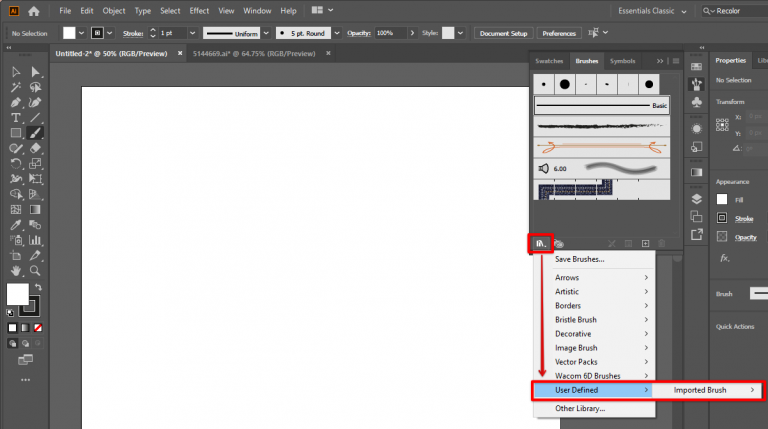Activate the Zoom tool
Screen dimensions: 768x429
(x=36, y=270)
